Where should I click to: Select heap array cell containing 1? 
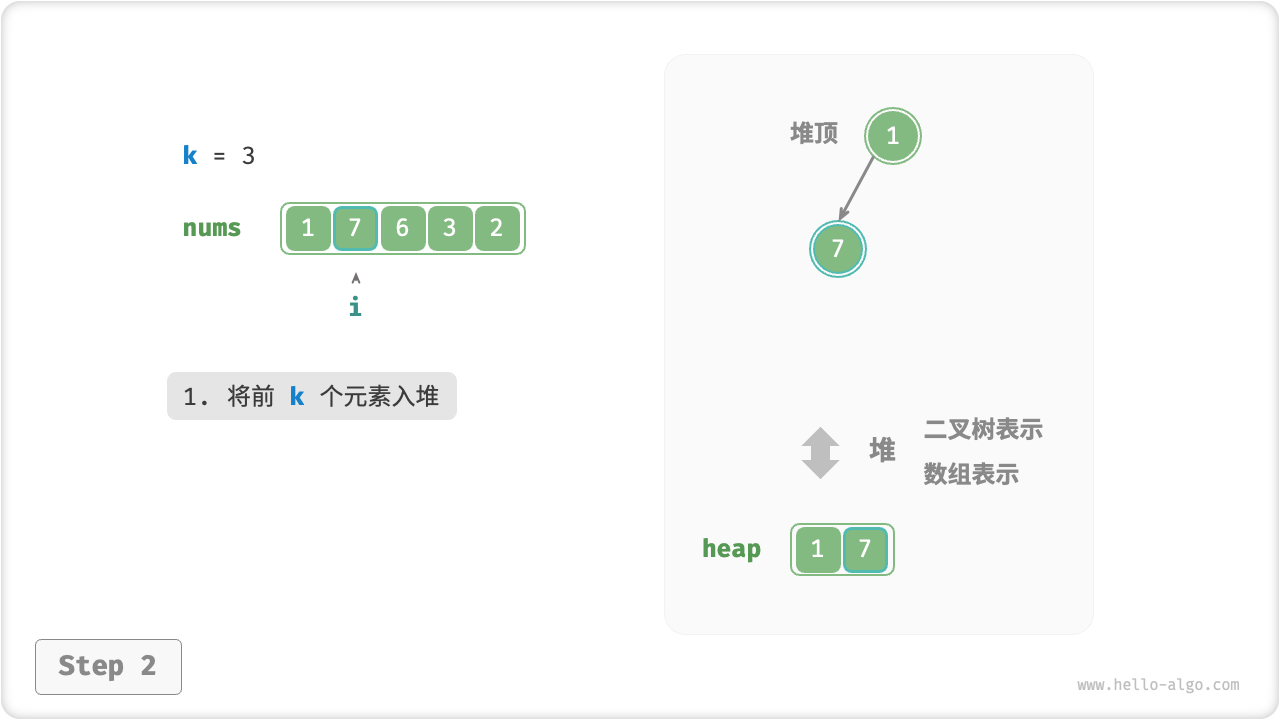[x=818, y=549]
